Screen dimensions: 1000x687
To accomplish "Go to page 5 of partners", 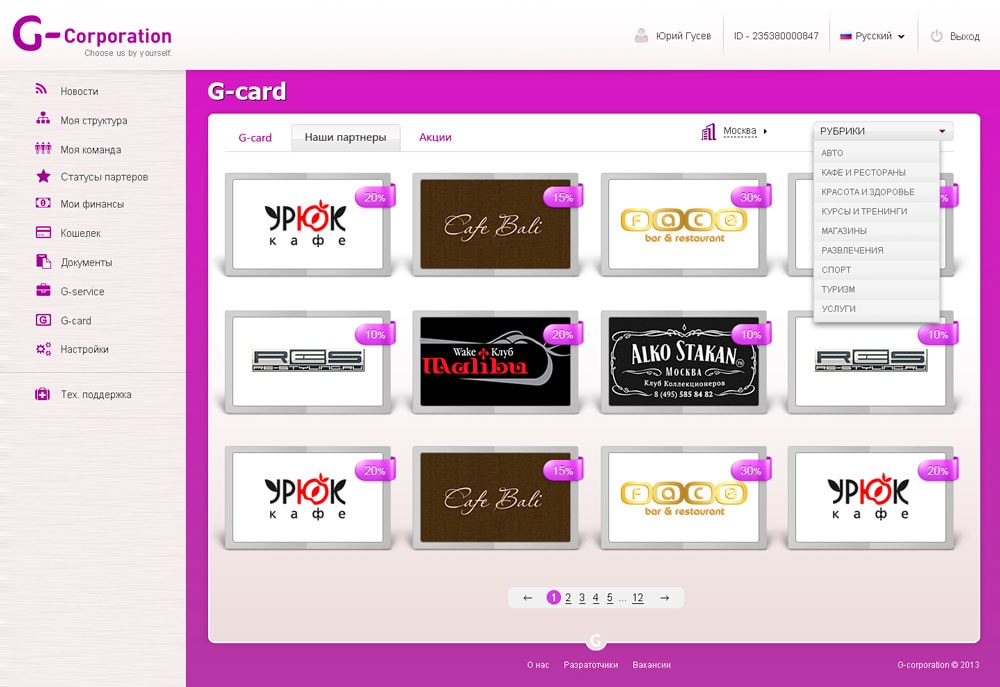I will [x=610, y=598].
